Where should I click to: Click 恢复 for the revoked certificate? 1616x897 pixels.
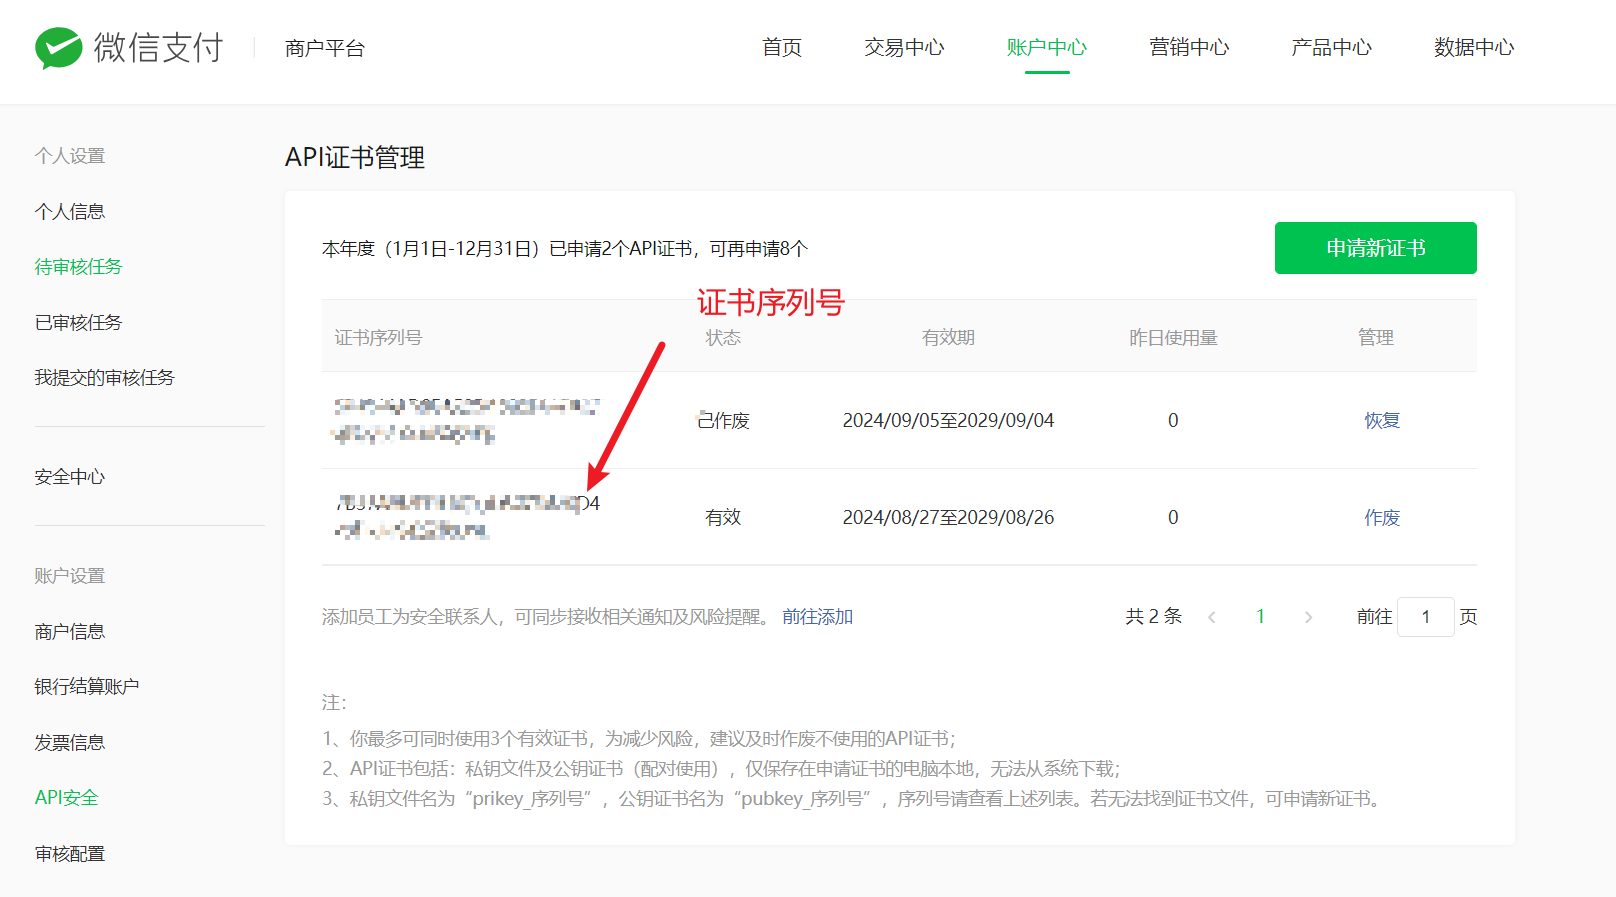pos(1382,420)
